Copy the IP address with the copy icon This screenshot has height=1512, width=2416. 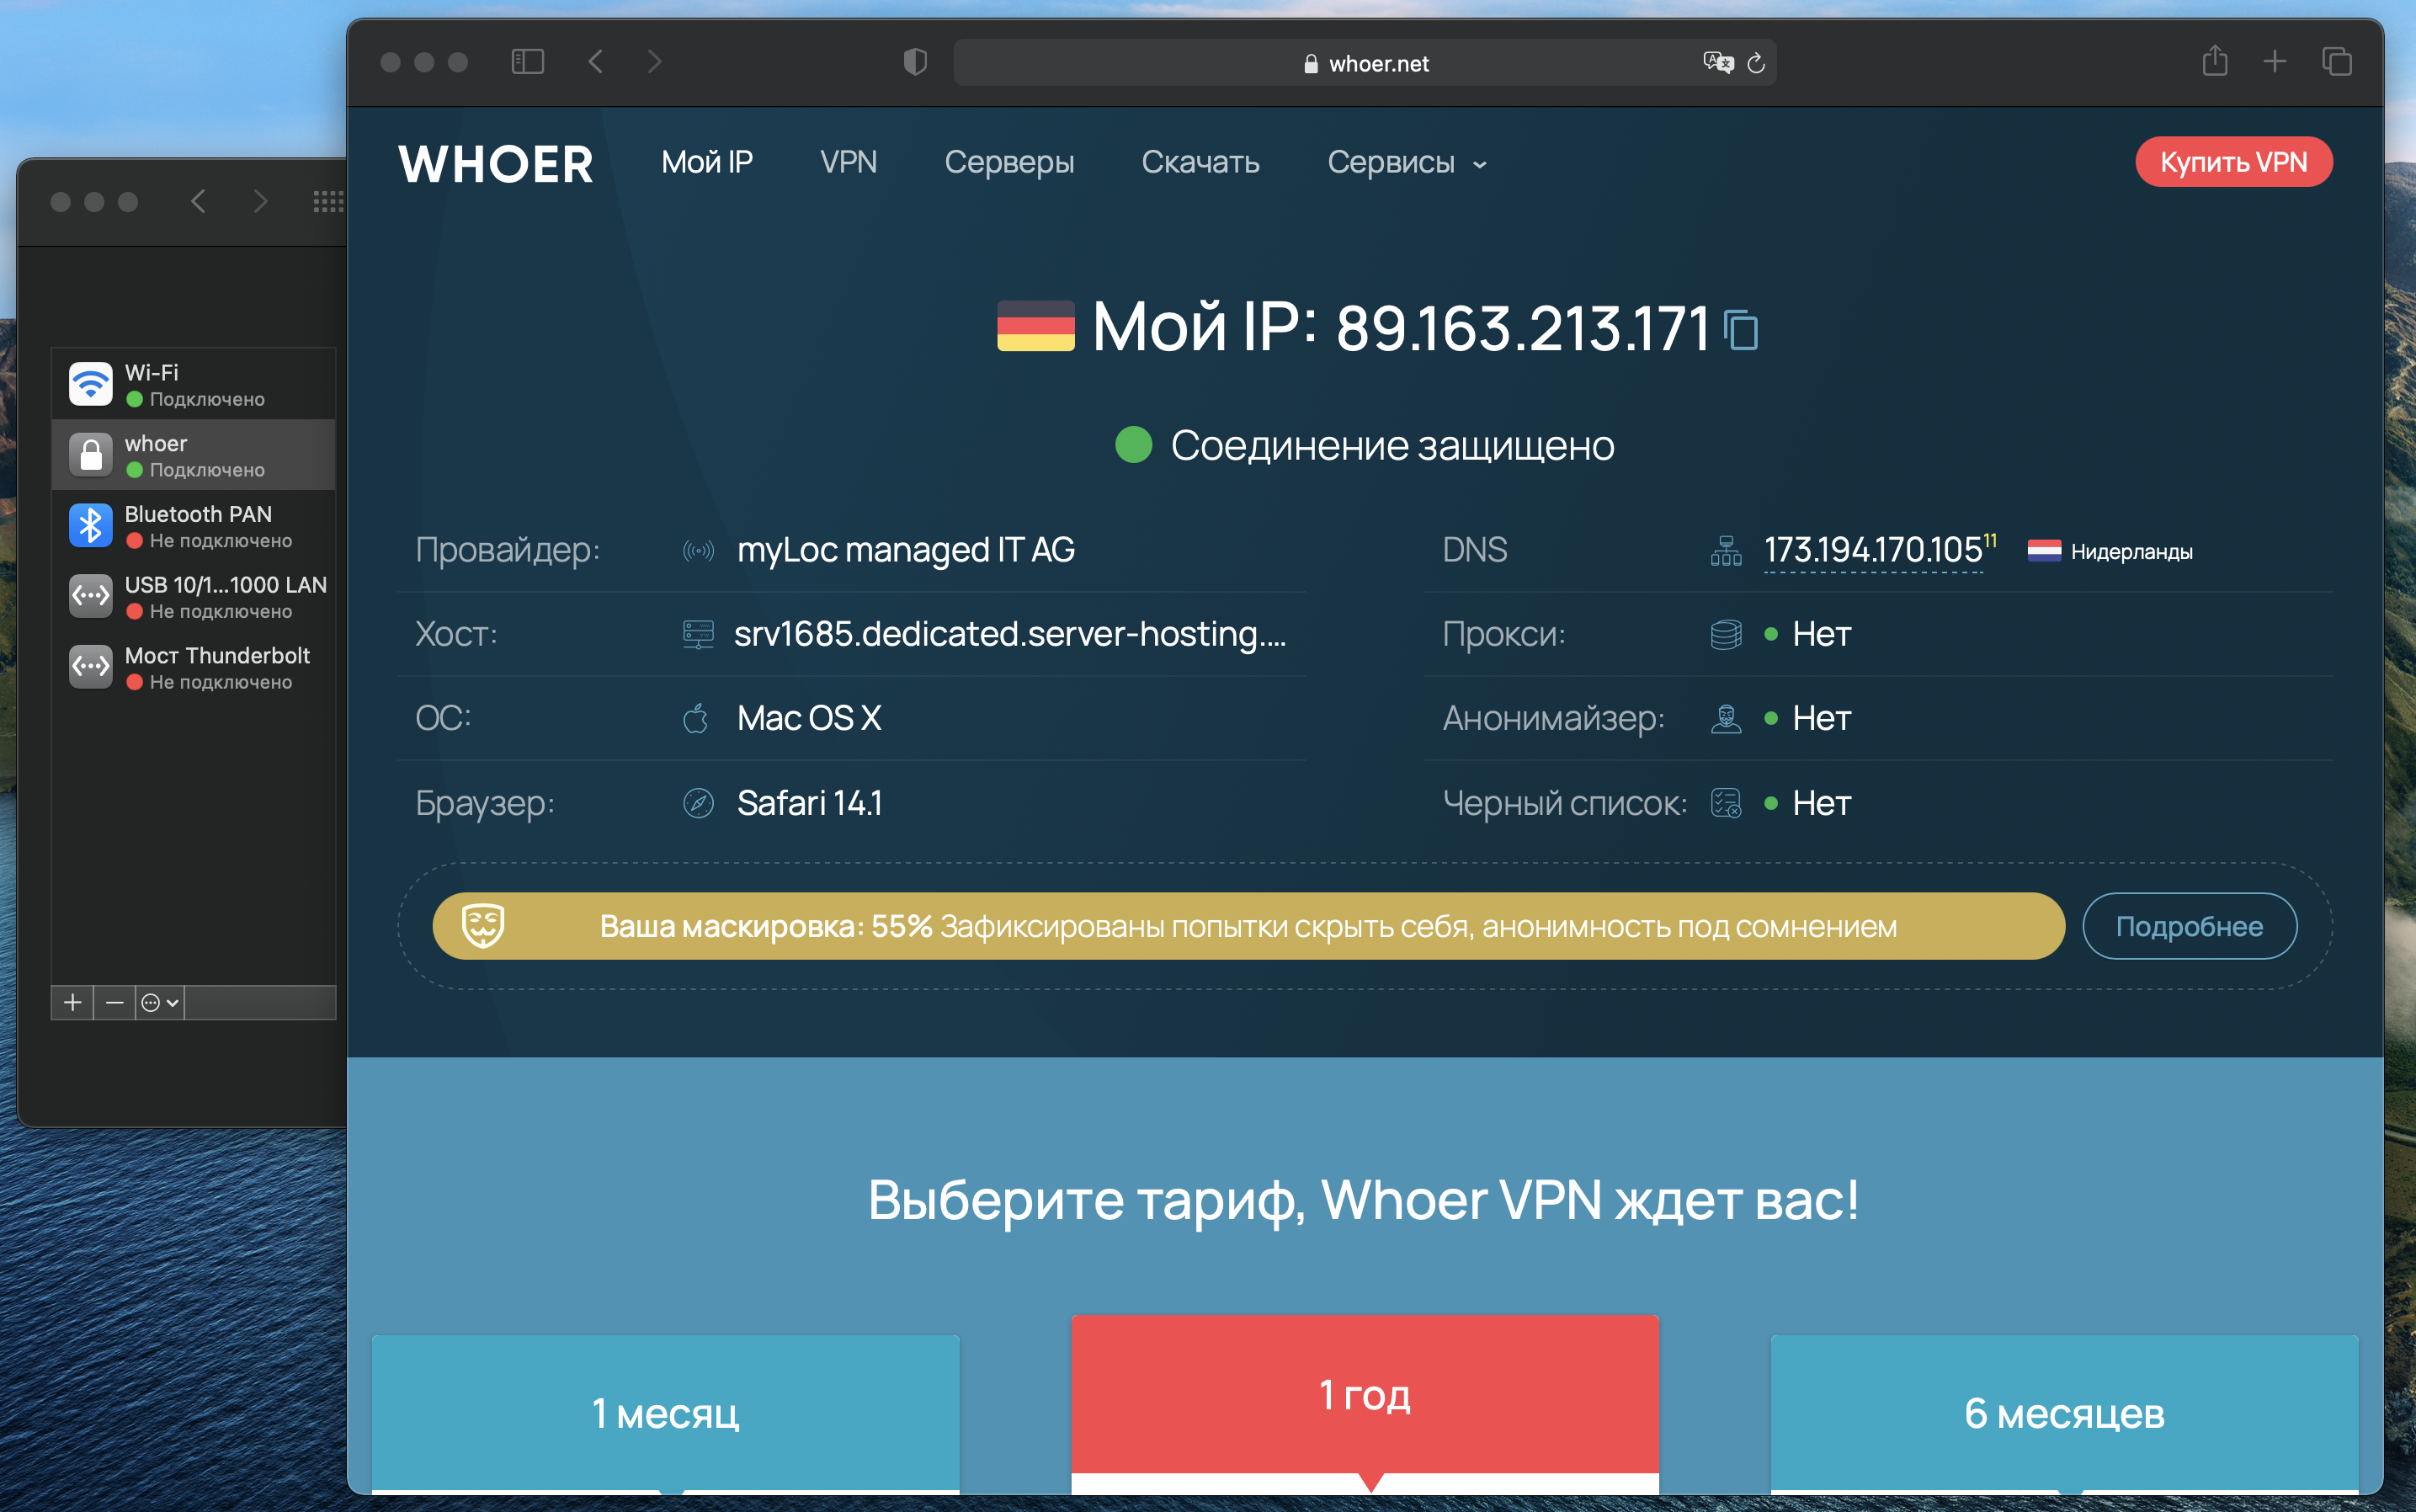pyautogui.click(x=1741, y=330)
